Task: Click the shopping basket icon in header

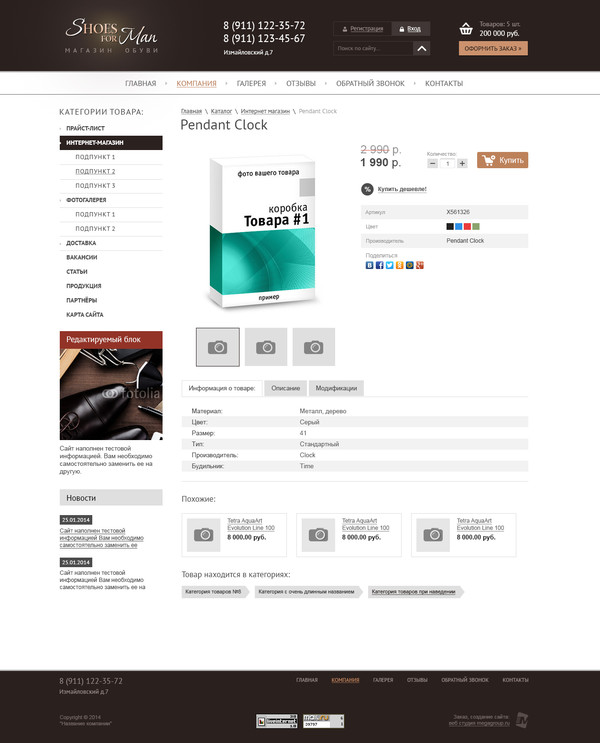Action: (466, 29)
